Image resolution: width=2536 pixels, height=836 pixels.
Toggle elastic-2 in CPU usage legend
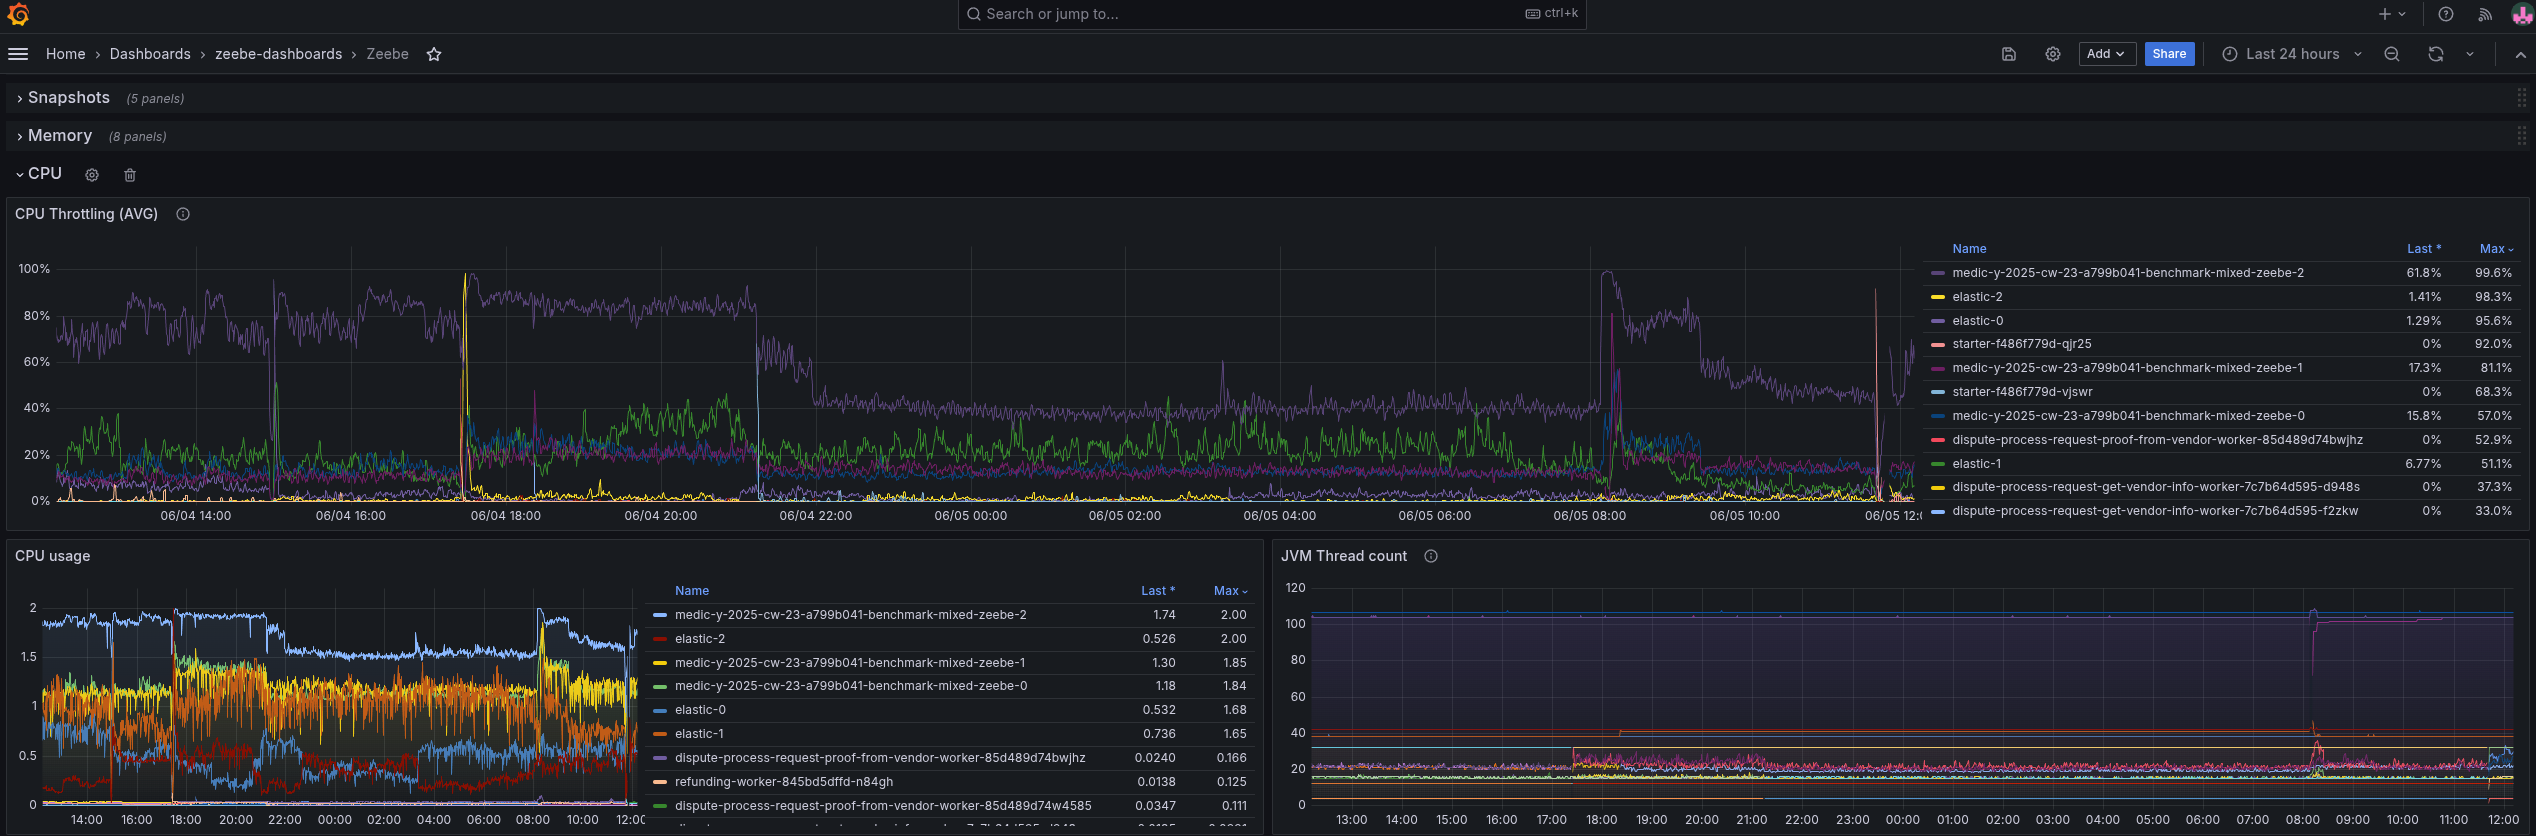(699, 639)
